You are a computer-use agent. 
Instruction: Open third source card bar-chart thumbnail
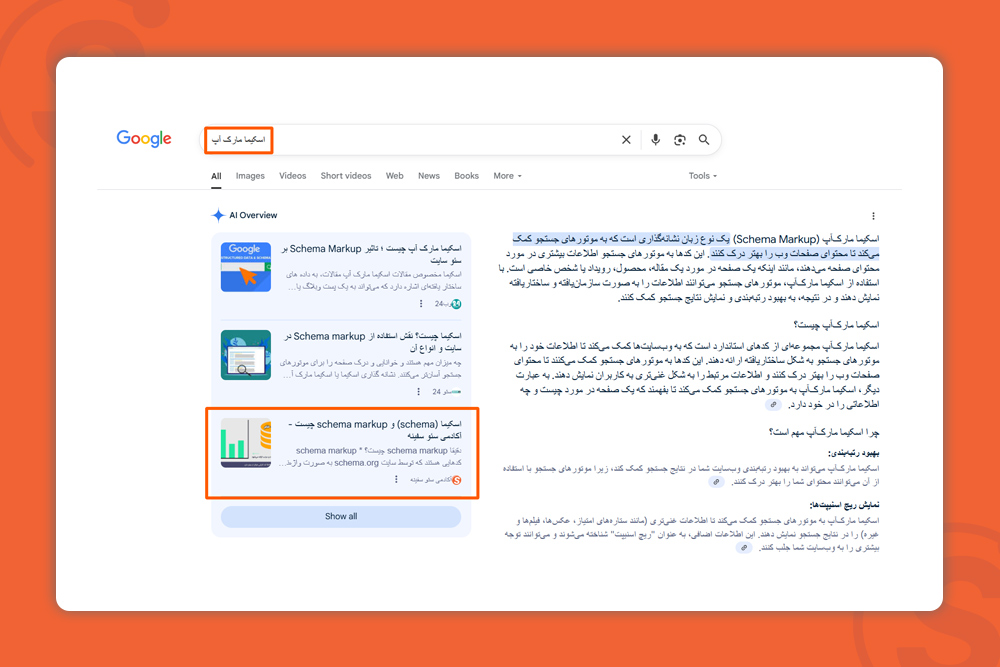(246, 443)
